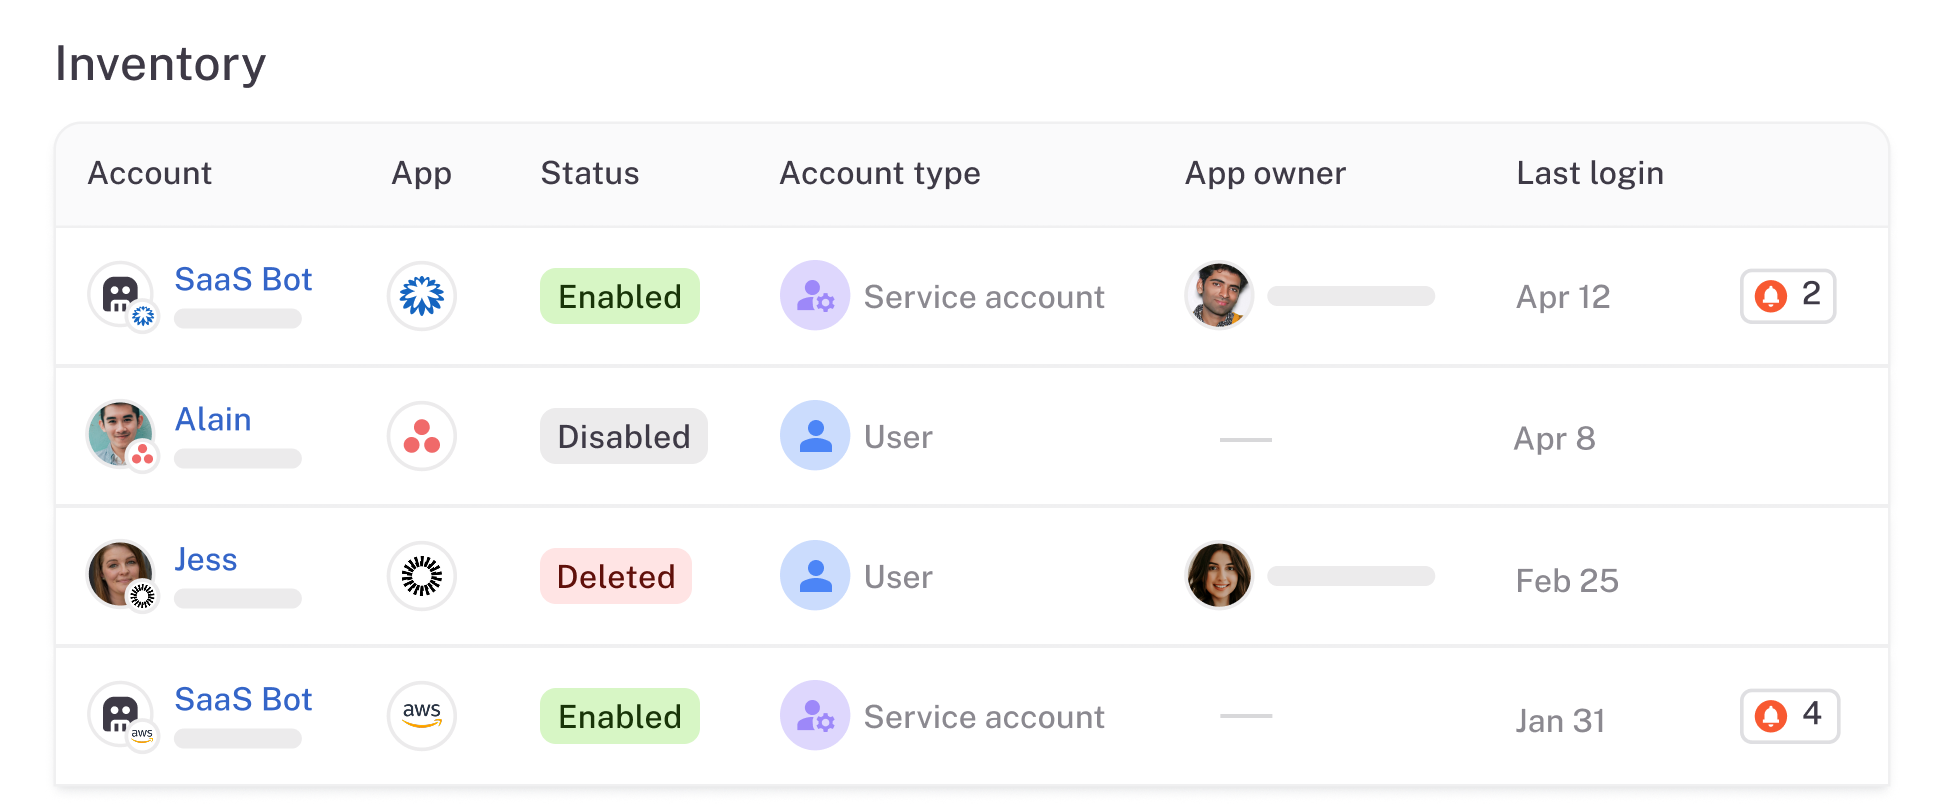Screen dimensions: 1940x805
Task: Open the Account column header sort
Action: pos(149,173)
